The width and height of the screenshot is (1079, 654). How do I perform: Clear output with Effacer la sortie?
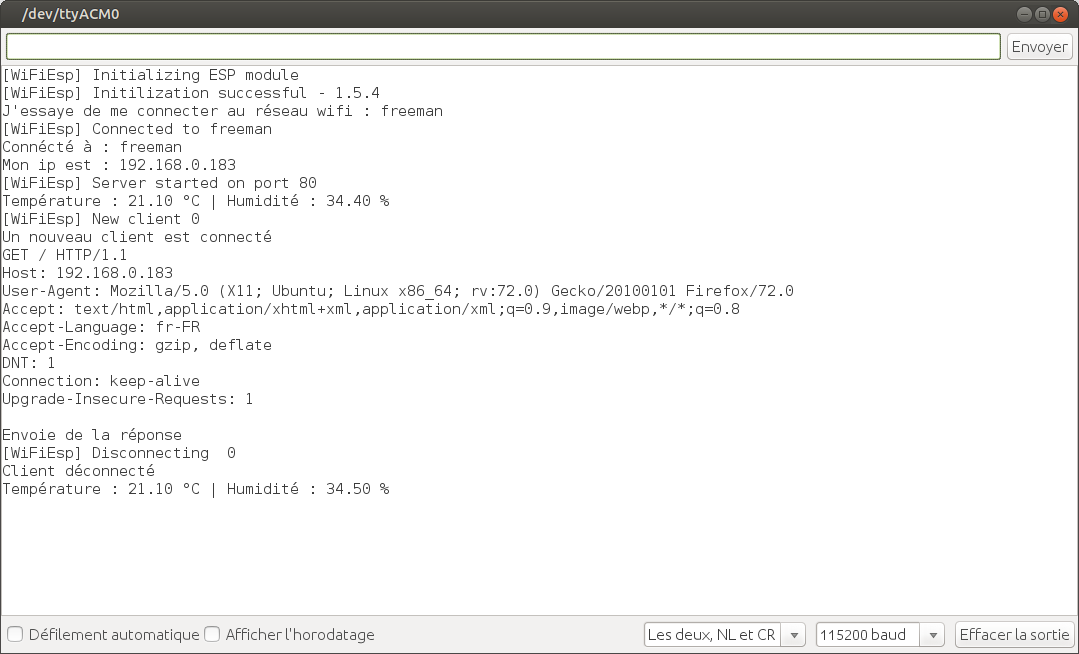(1014, 635)
